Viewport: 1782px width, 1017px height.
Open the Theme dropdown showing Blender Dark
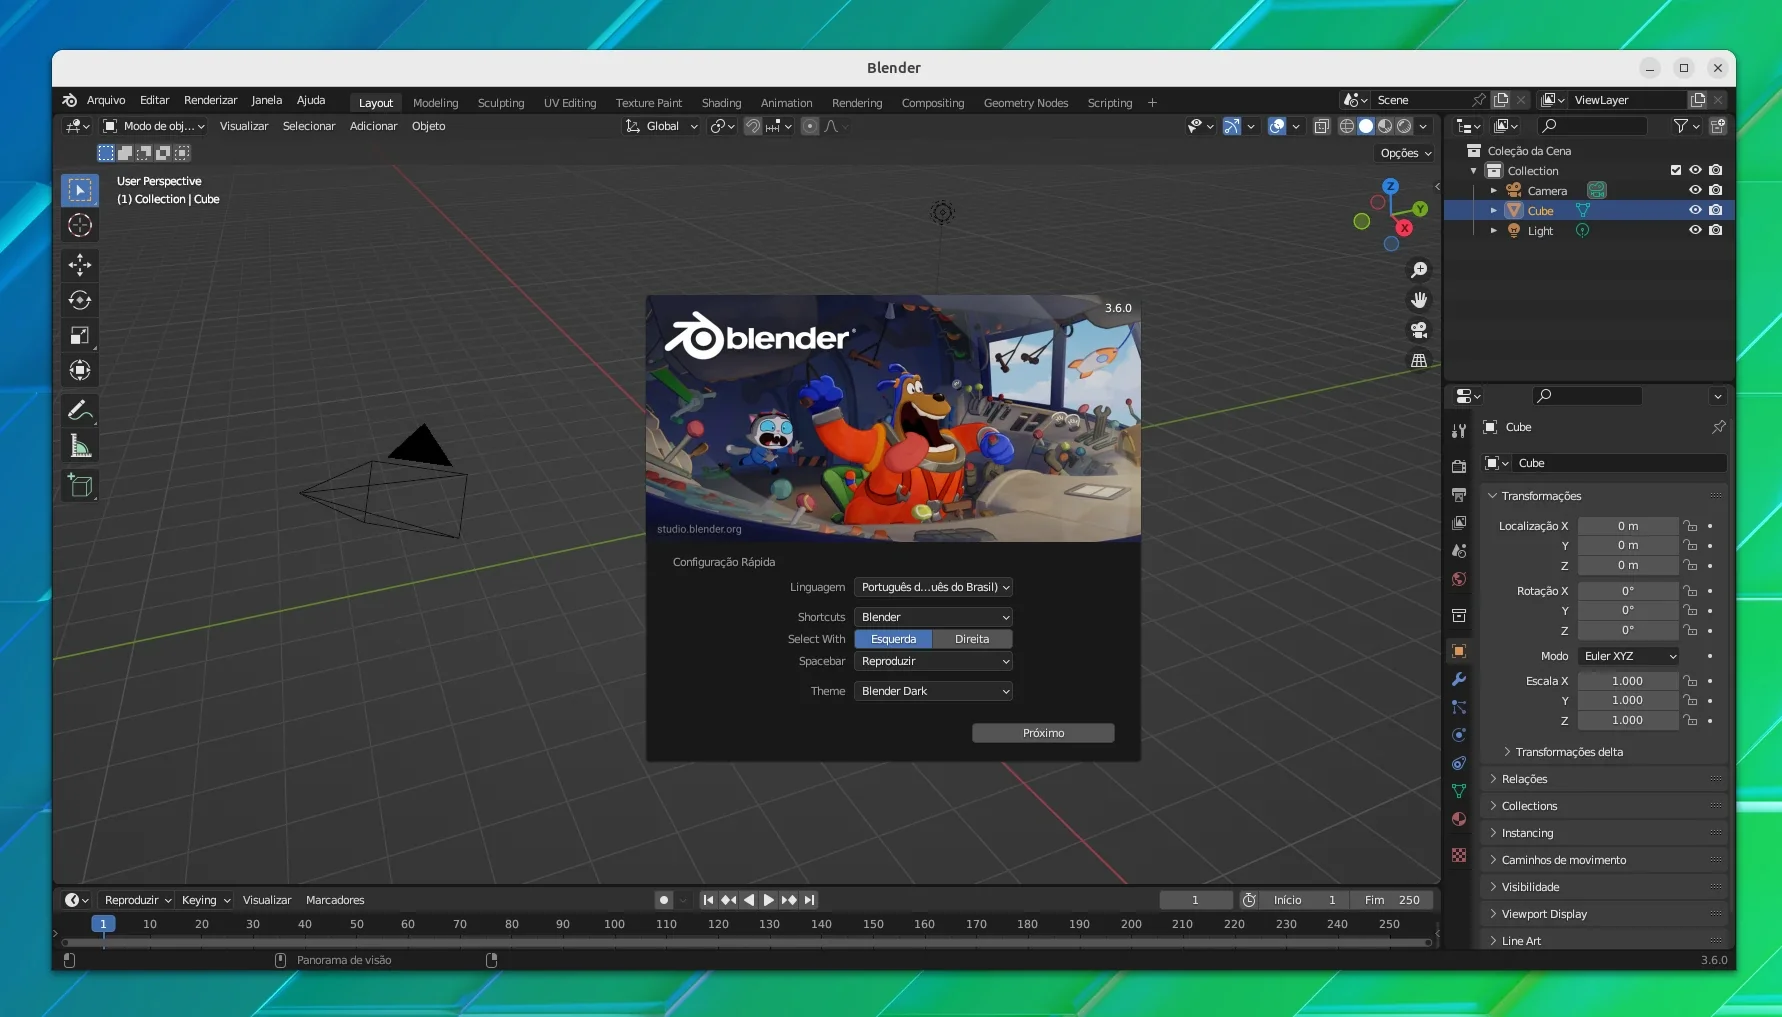click(x=934, y=691)
